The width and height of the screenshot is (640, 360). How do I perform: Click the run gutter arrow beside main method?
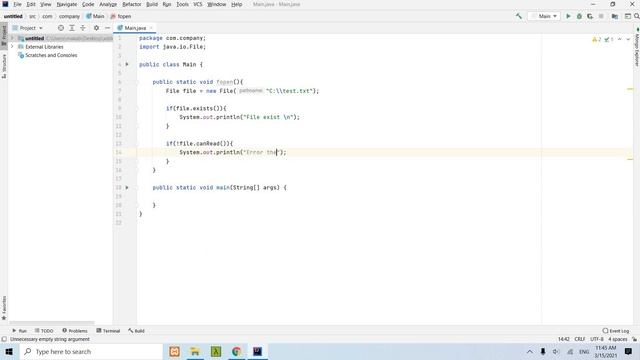127,188
